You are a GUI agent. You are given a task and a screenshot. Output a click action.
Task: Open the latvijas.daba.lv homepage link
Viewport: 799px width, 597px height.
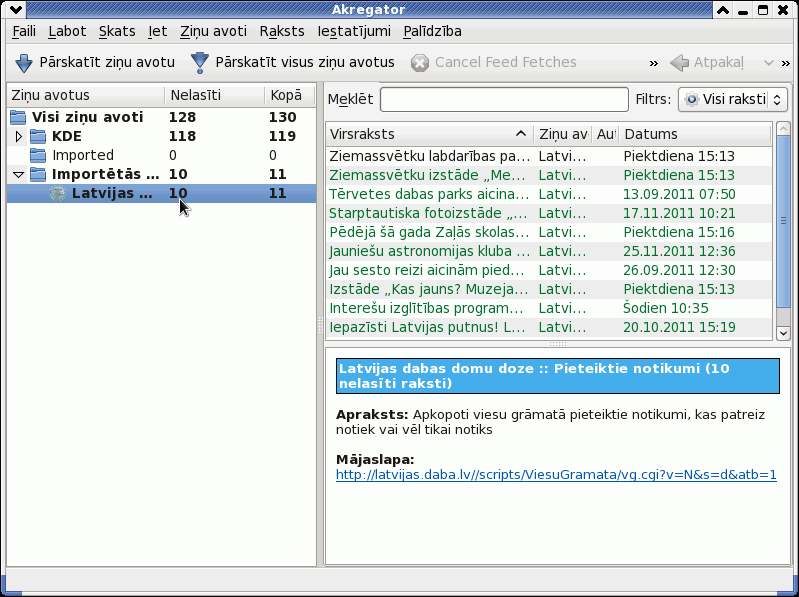pyautogui.click(x=556, y=475)
